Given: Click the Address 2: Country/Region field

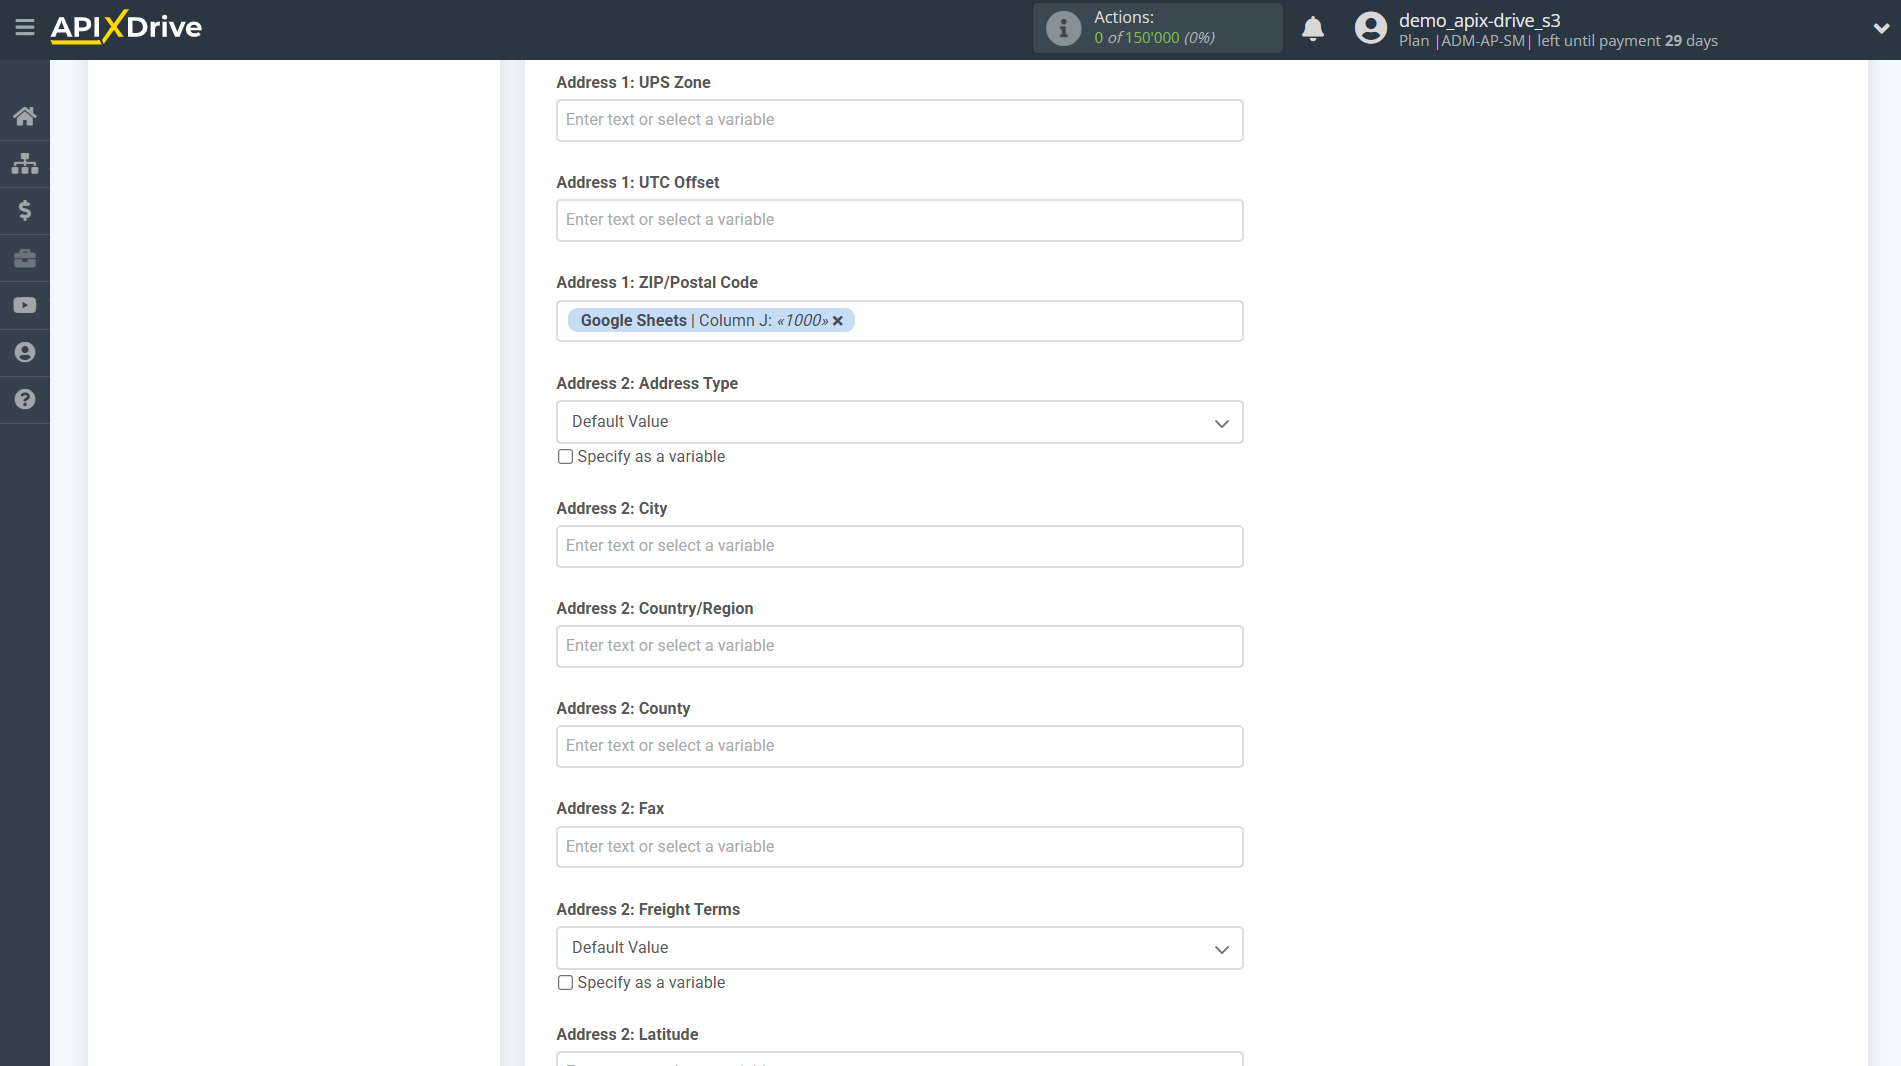Looking at the screenshot, I should 899,646.
